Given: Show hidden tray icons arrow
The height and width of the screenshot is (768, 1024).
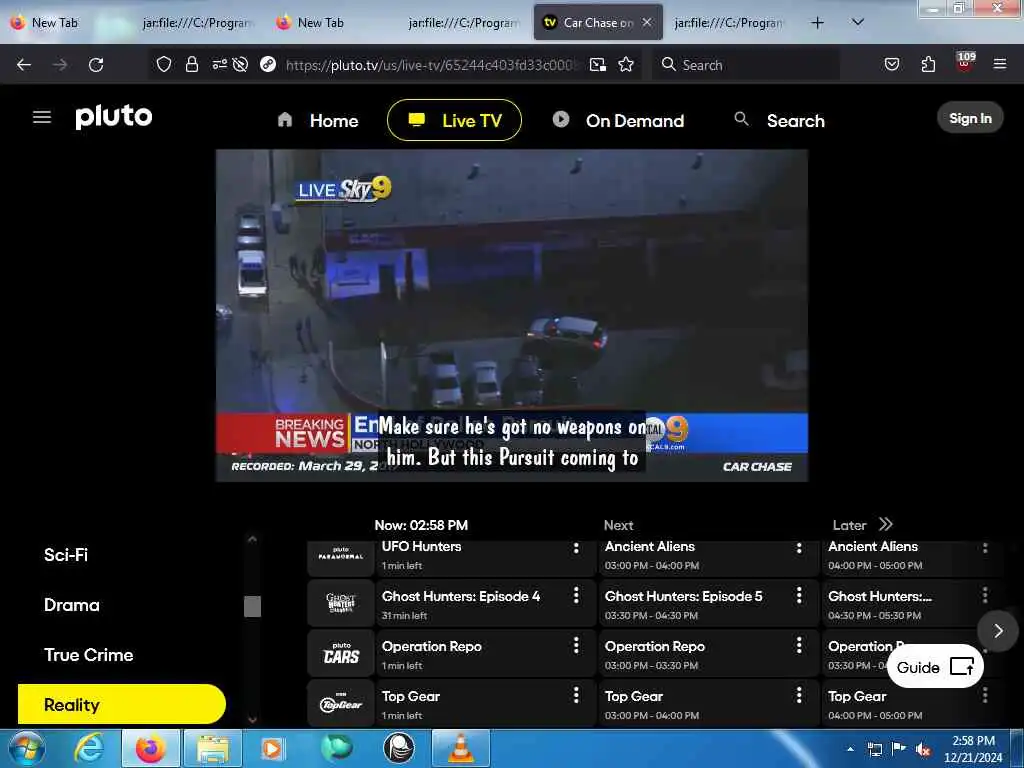Looking at the screenshot, I should [x=850, y=749].
